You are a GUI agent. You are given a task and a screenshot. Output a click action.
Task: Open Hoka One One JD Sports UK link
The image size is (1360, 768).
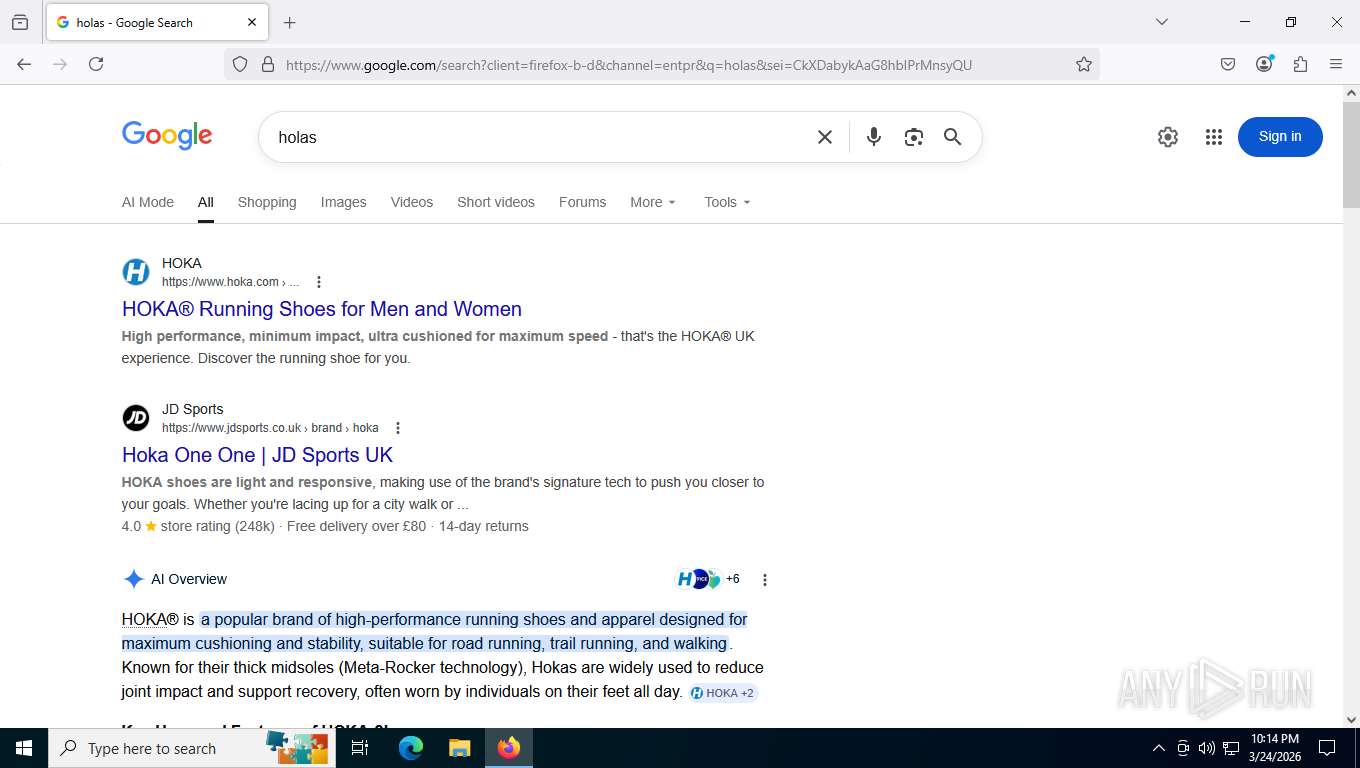(257, 455)
